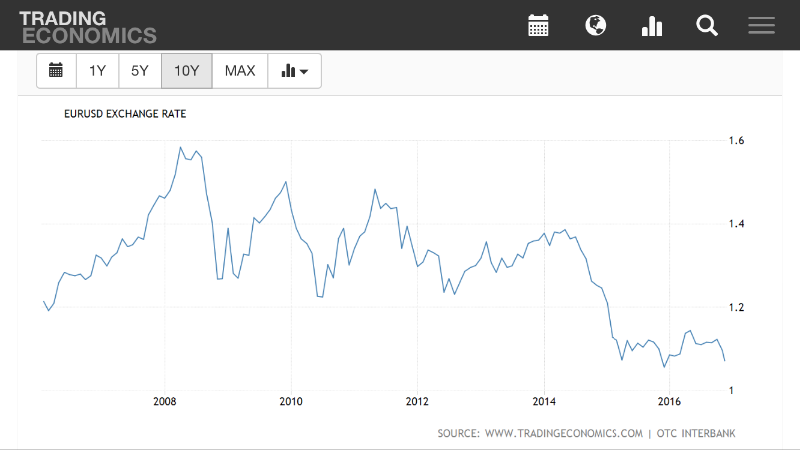Click the 1.2 value on the y-axis

pos(735,307)
